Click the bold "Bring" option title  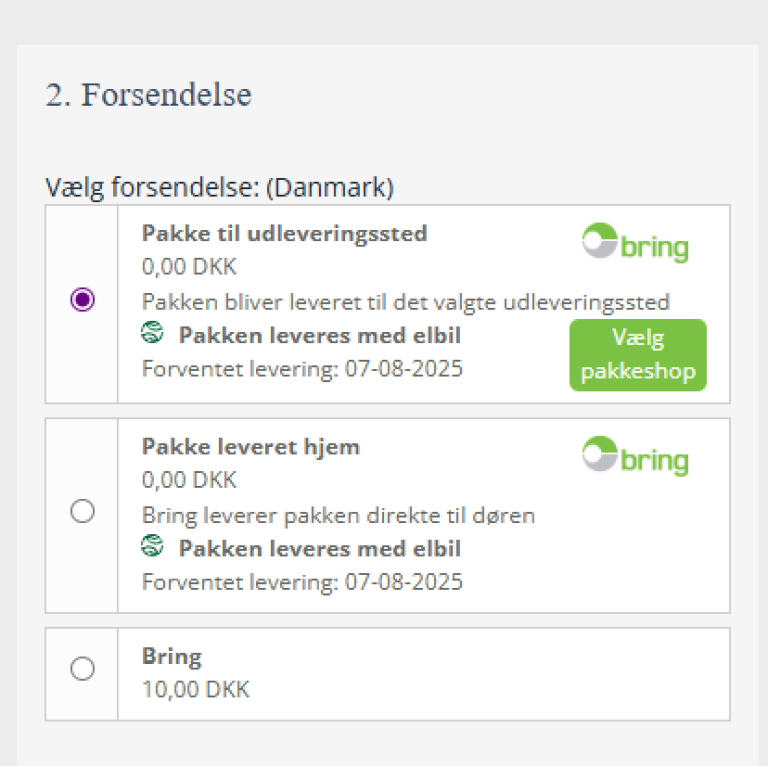[171, 657]
